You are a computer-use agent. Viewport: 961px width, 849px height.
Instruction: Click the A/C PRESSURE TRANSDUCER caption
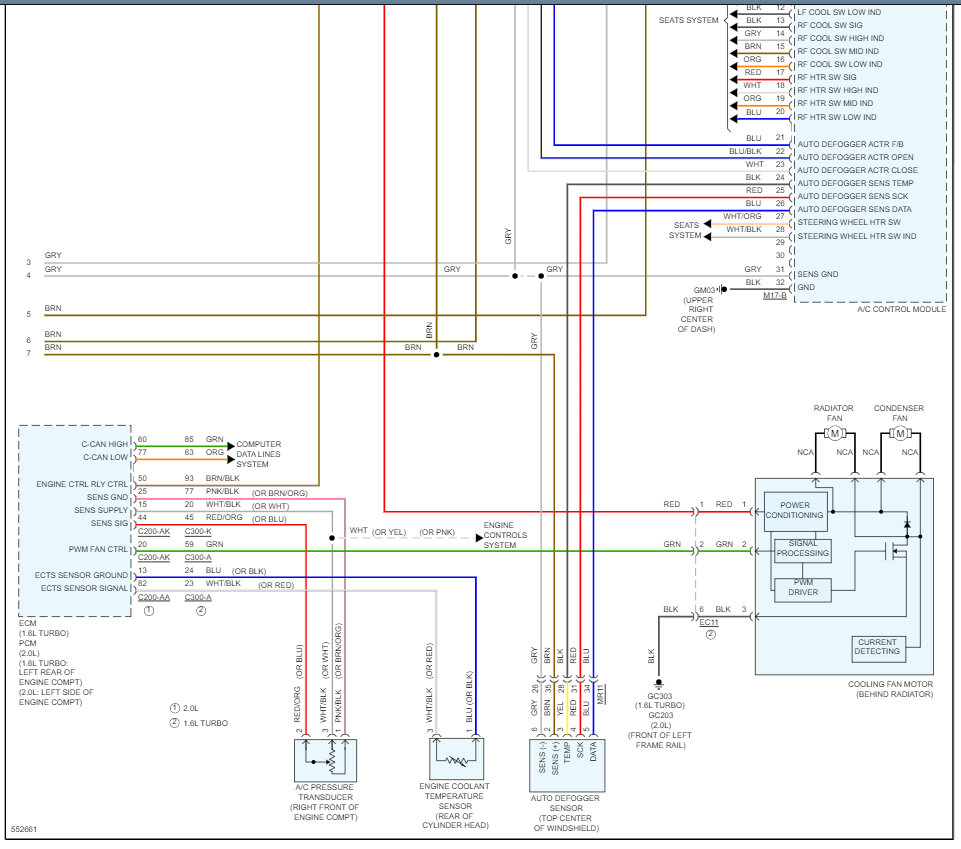coord(325,802)
